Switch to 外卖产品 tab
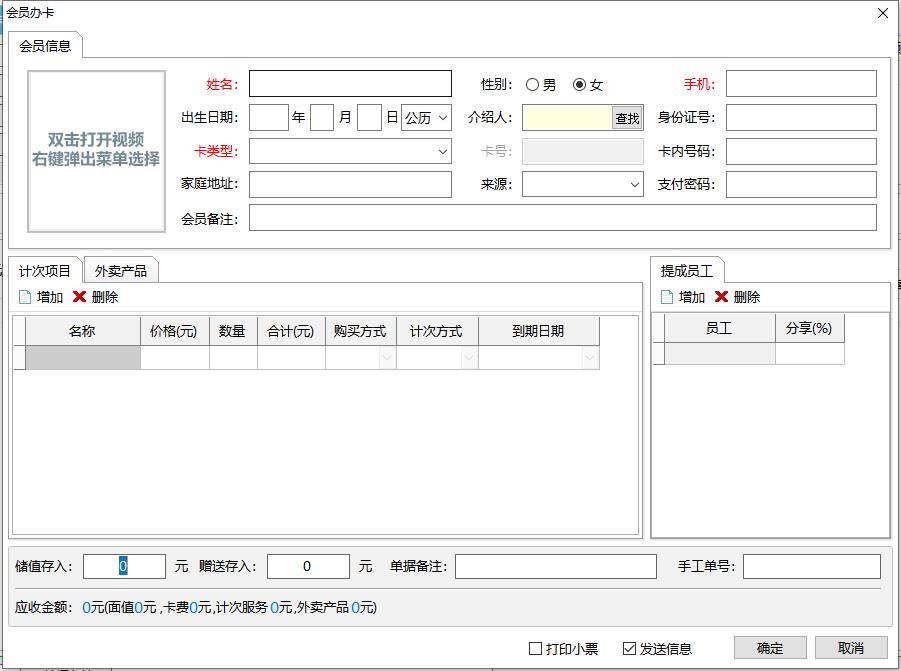The height and width of the screenshot is (671, 901). pos(120,271)
